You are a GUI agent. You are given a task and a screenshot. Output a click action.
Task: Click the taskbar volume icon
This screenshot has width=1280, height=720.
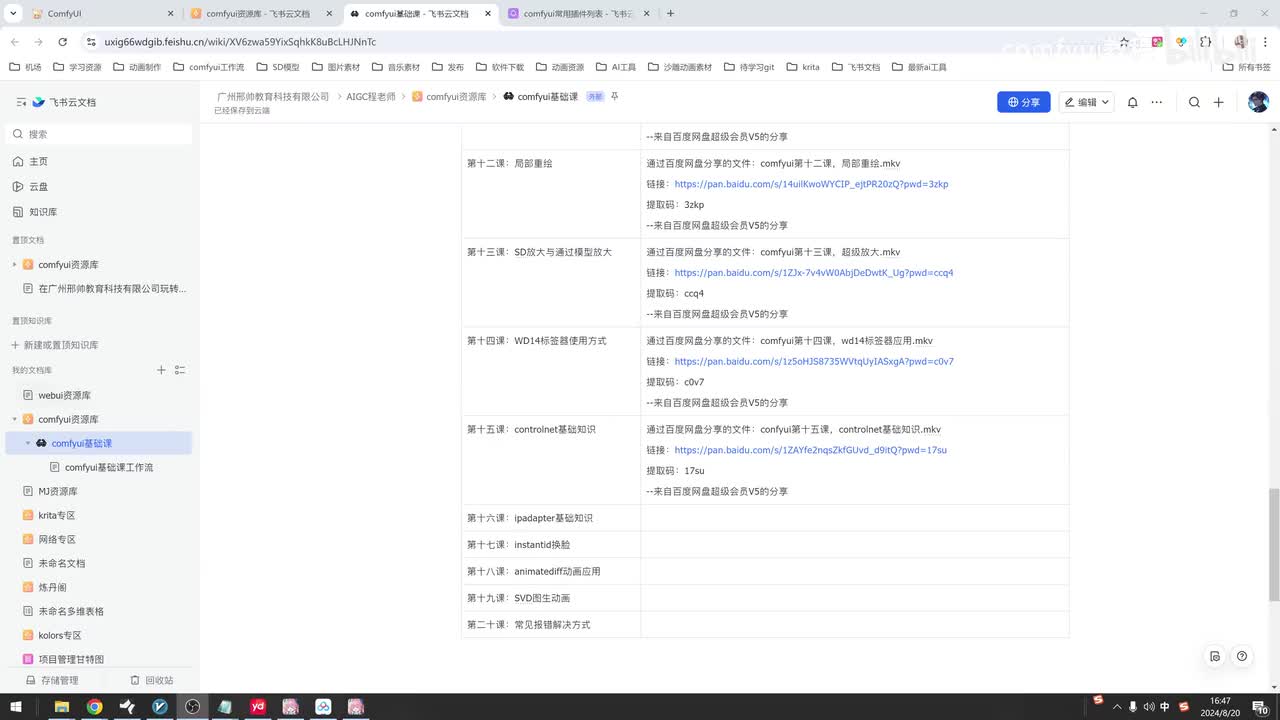1148,706
